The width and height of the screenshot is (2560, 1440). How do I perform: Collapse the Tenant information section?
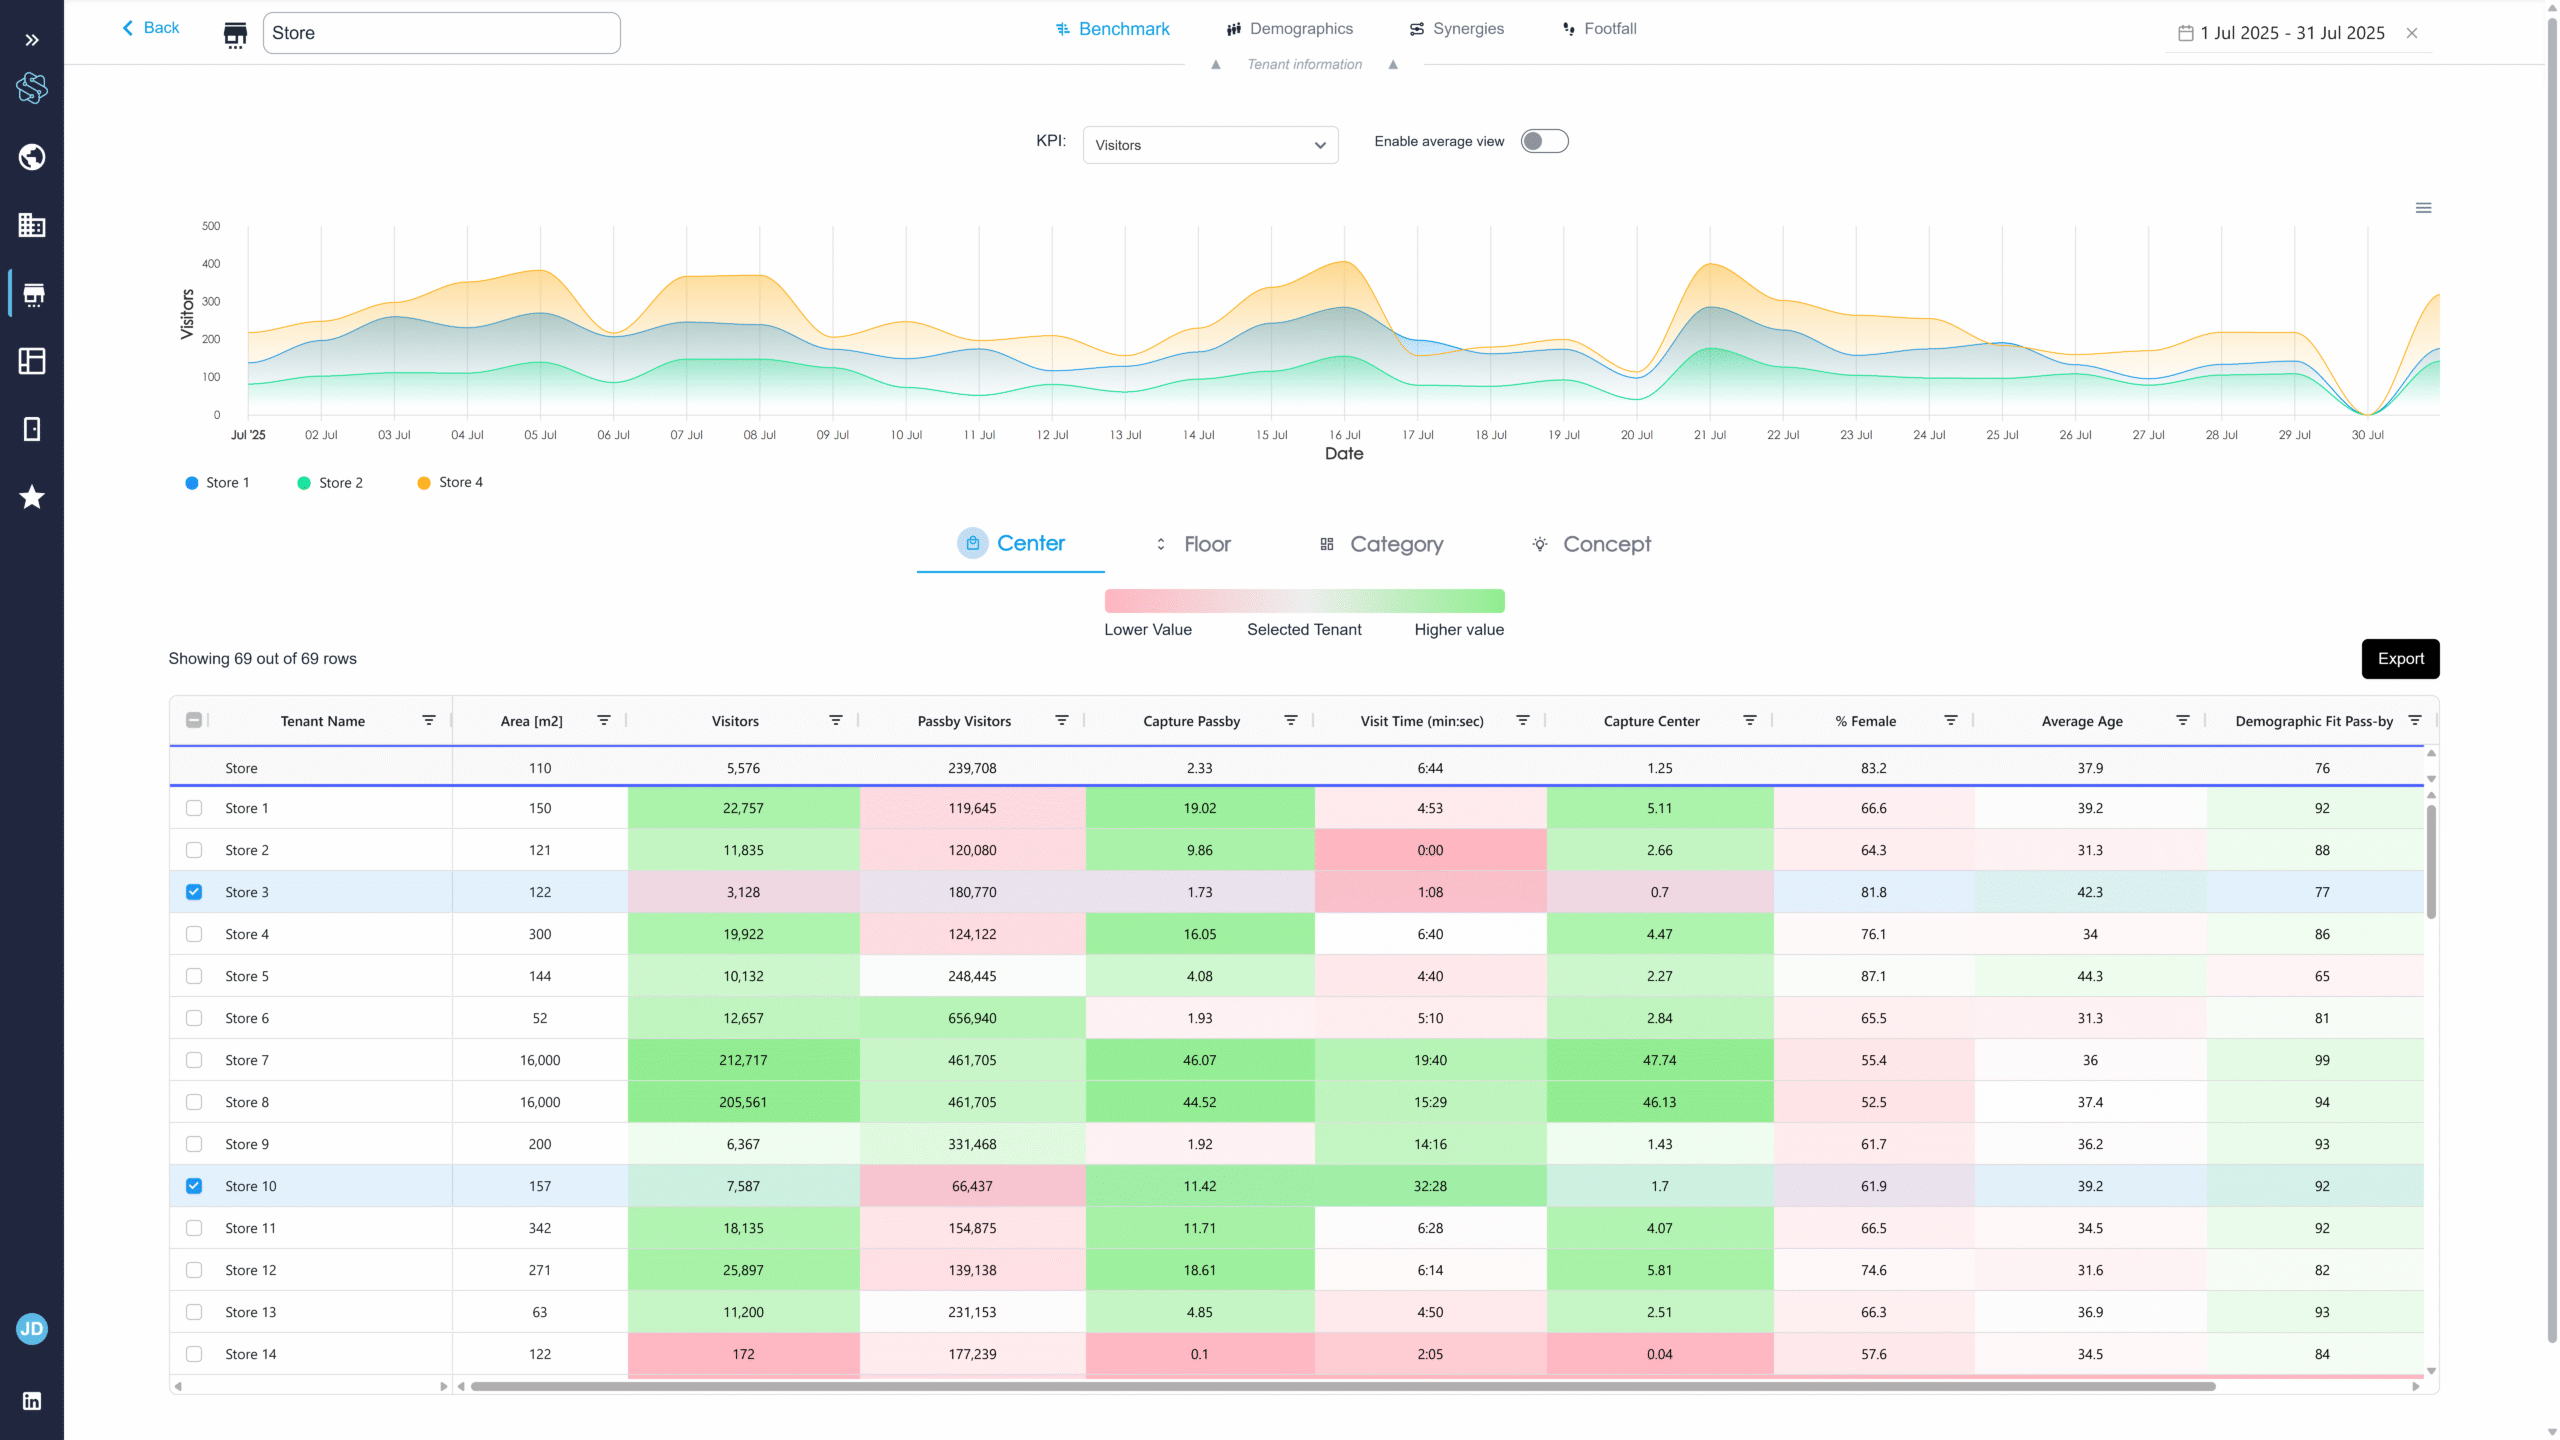(1304, 64)
